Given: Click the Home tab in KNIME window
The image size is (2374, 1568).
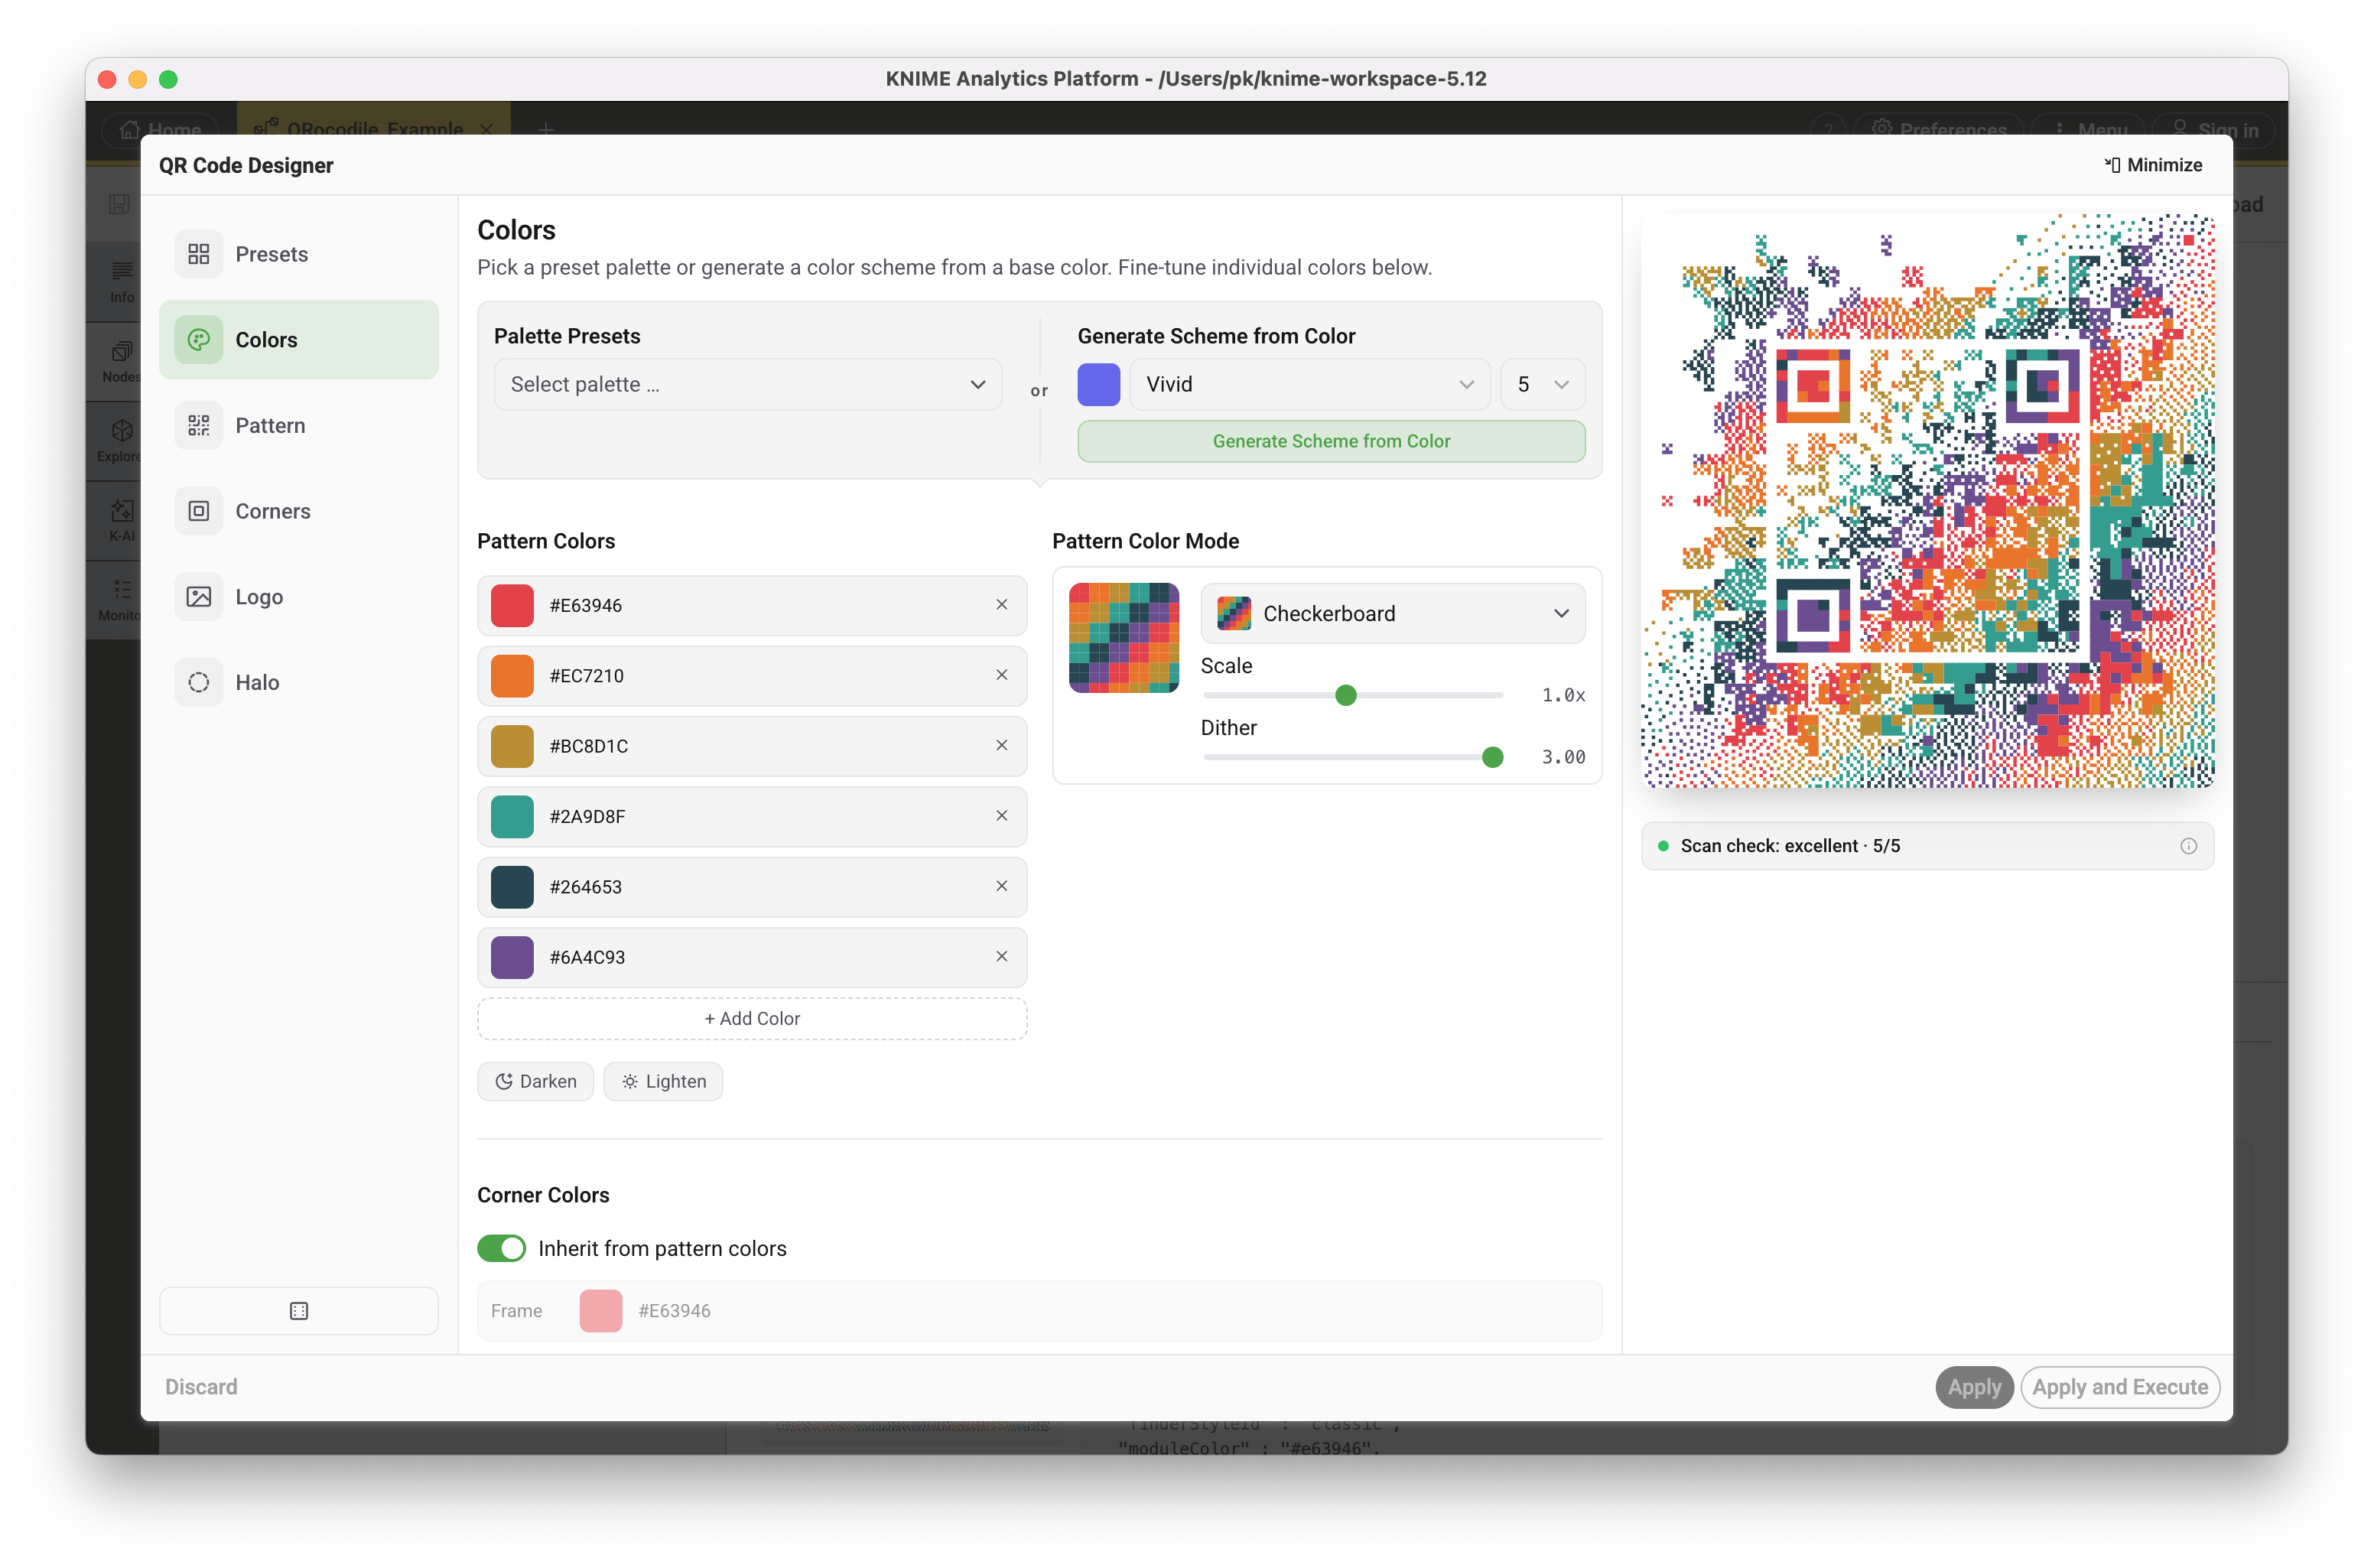Looking at the screenshot, I should [160, 129].
